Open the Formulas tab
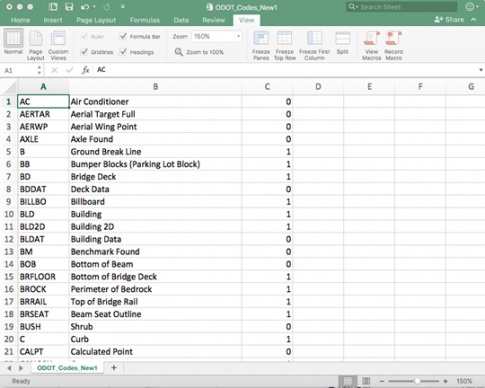 tap(145, 20)
